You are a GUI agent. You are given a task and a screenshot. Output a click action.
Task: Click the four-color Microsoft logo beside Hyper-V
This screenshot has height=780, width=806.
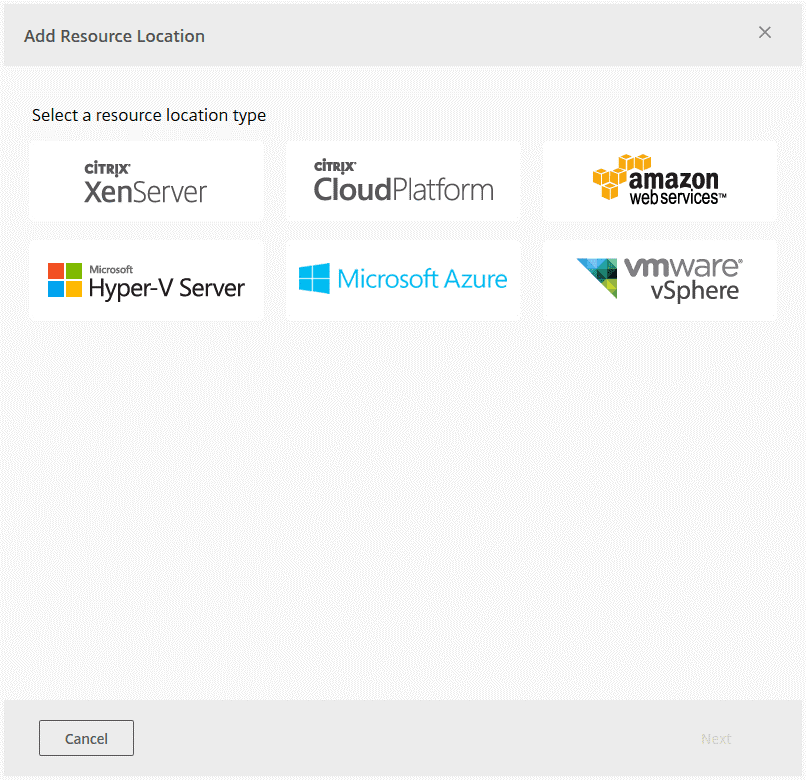pos(65,280)
